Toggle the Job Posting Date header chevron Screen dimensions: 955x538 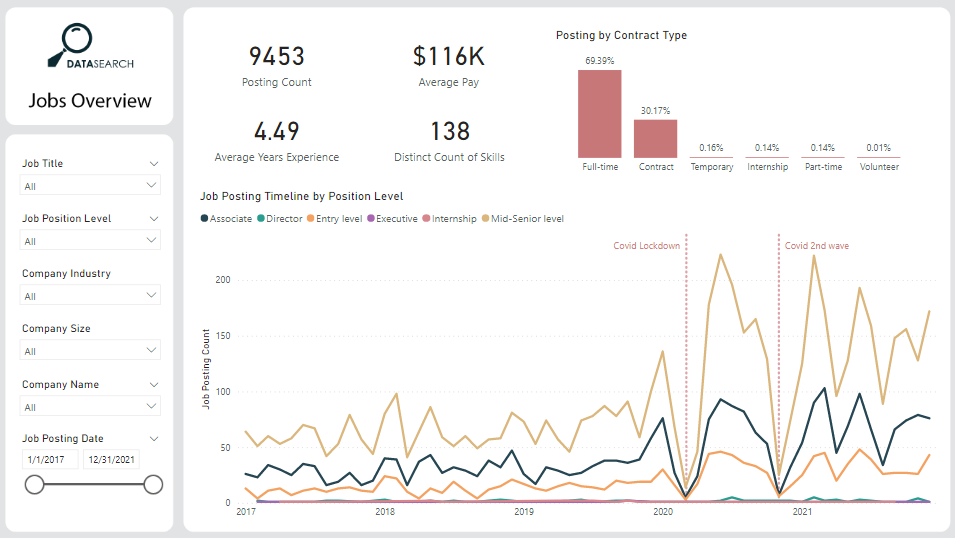(x=154, y=438)
